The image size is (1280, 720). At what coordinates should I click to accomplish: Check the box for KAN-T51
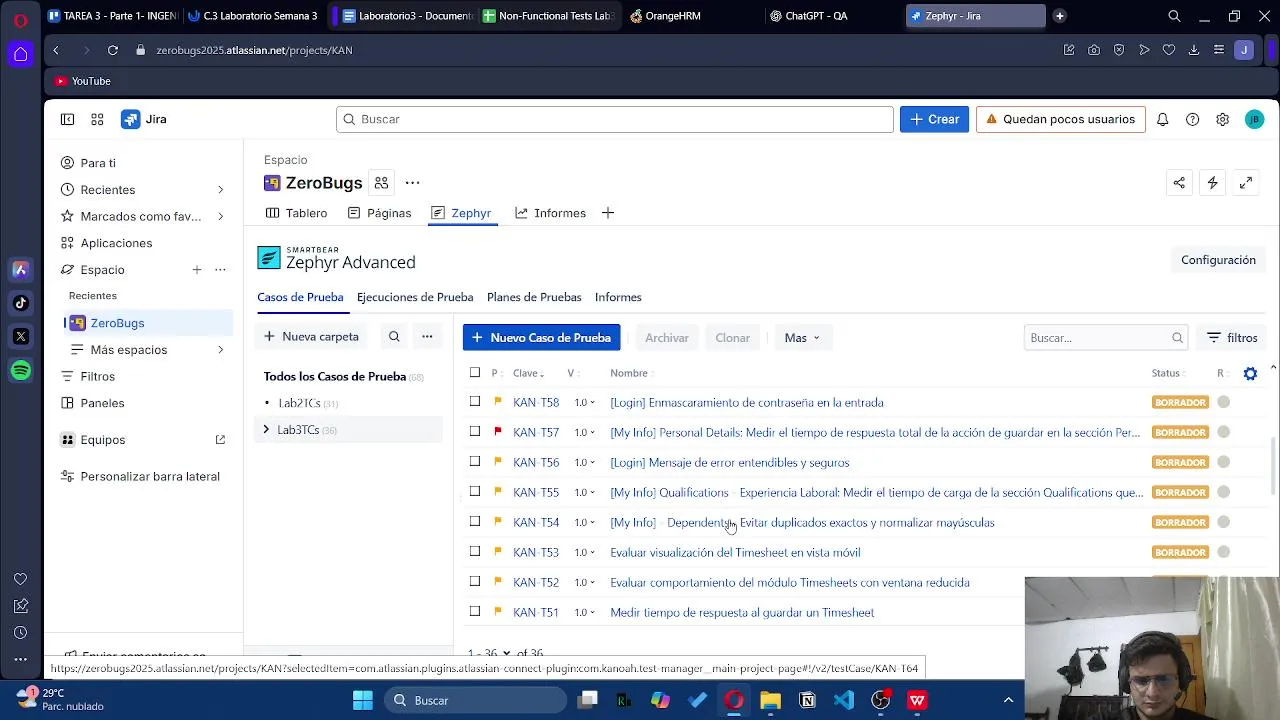[475, 612]
